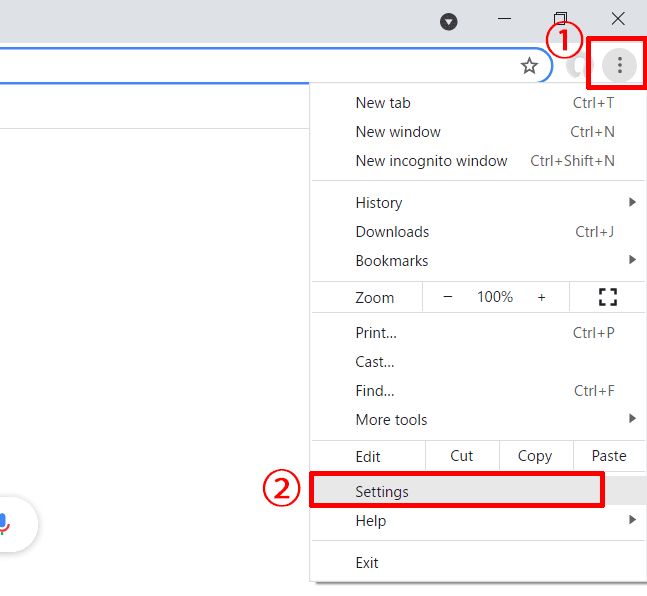Click the fullscreen icon in Zoom row
Screen dimensions: 647x596
coord(607,297)
